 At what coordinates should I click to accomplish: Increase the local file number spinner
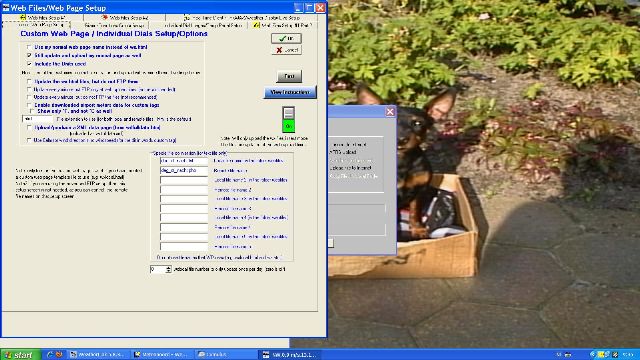[x=168, y=267]
